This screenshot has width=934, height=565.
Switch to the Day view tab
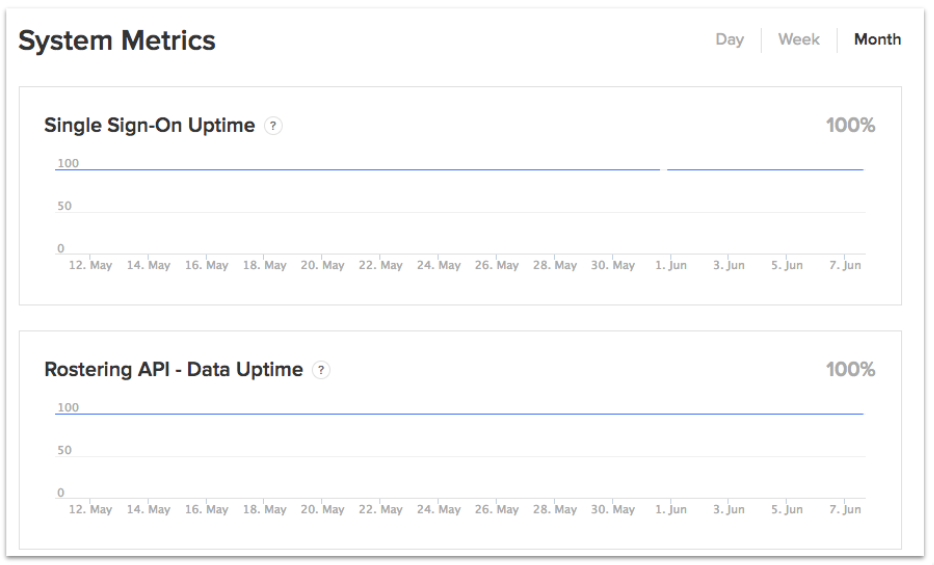729,40
